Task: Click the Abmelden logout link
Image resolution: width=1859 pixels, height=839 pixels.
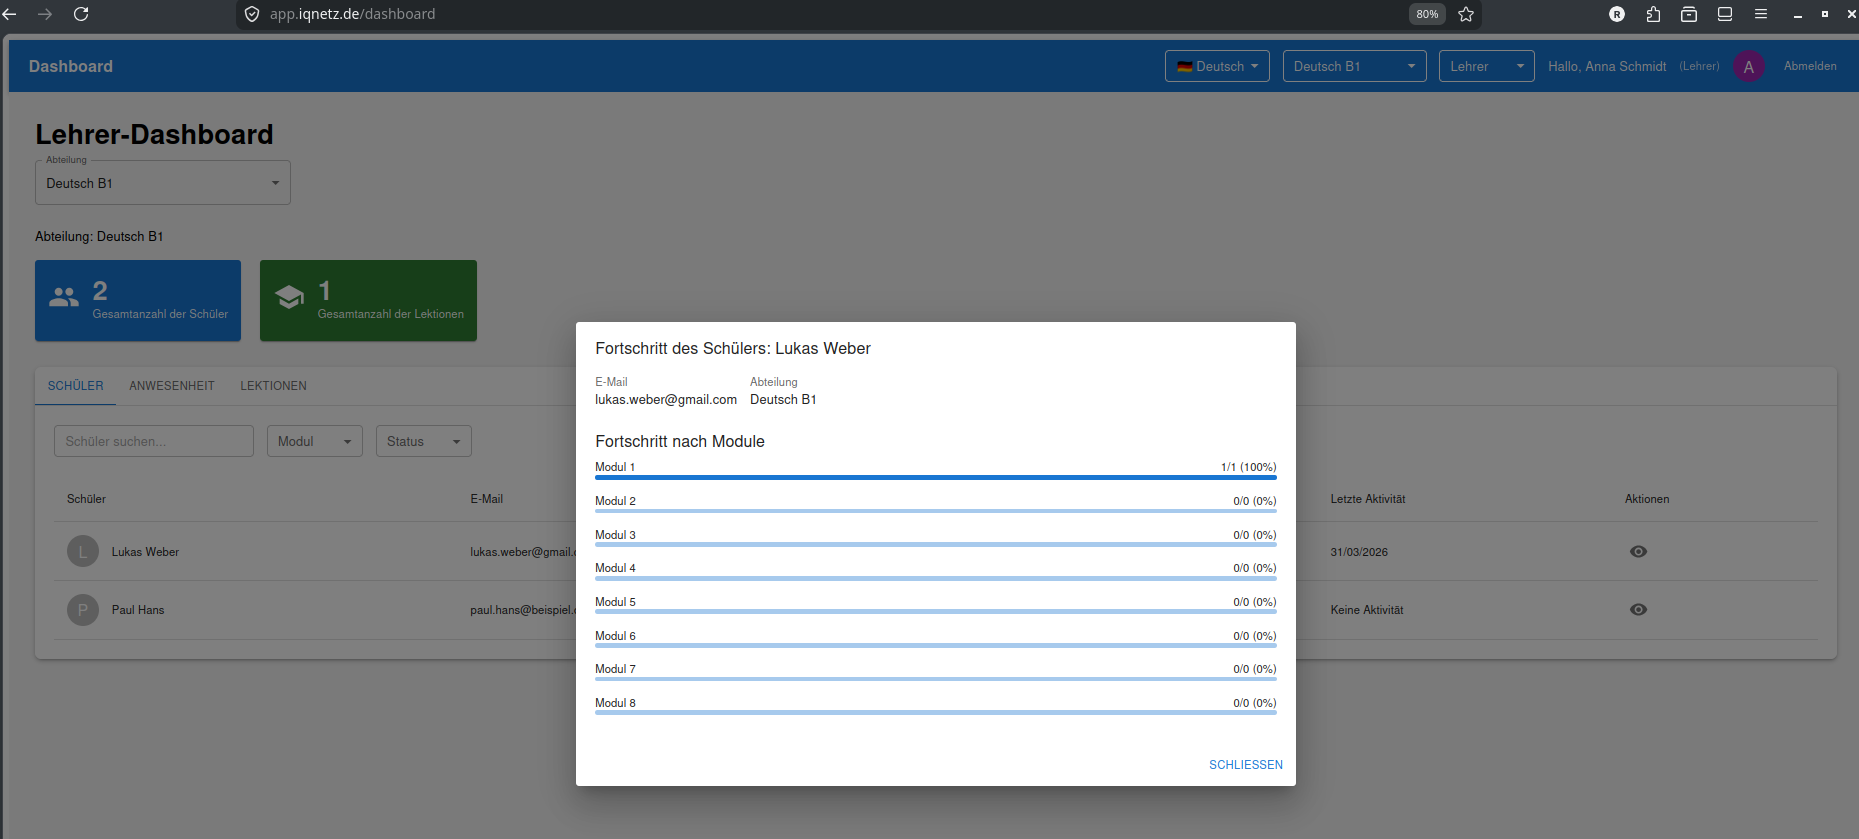Action: point(1810,67)
